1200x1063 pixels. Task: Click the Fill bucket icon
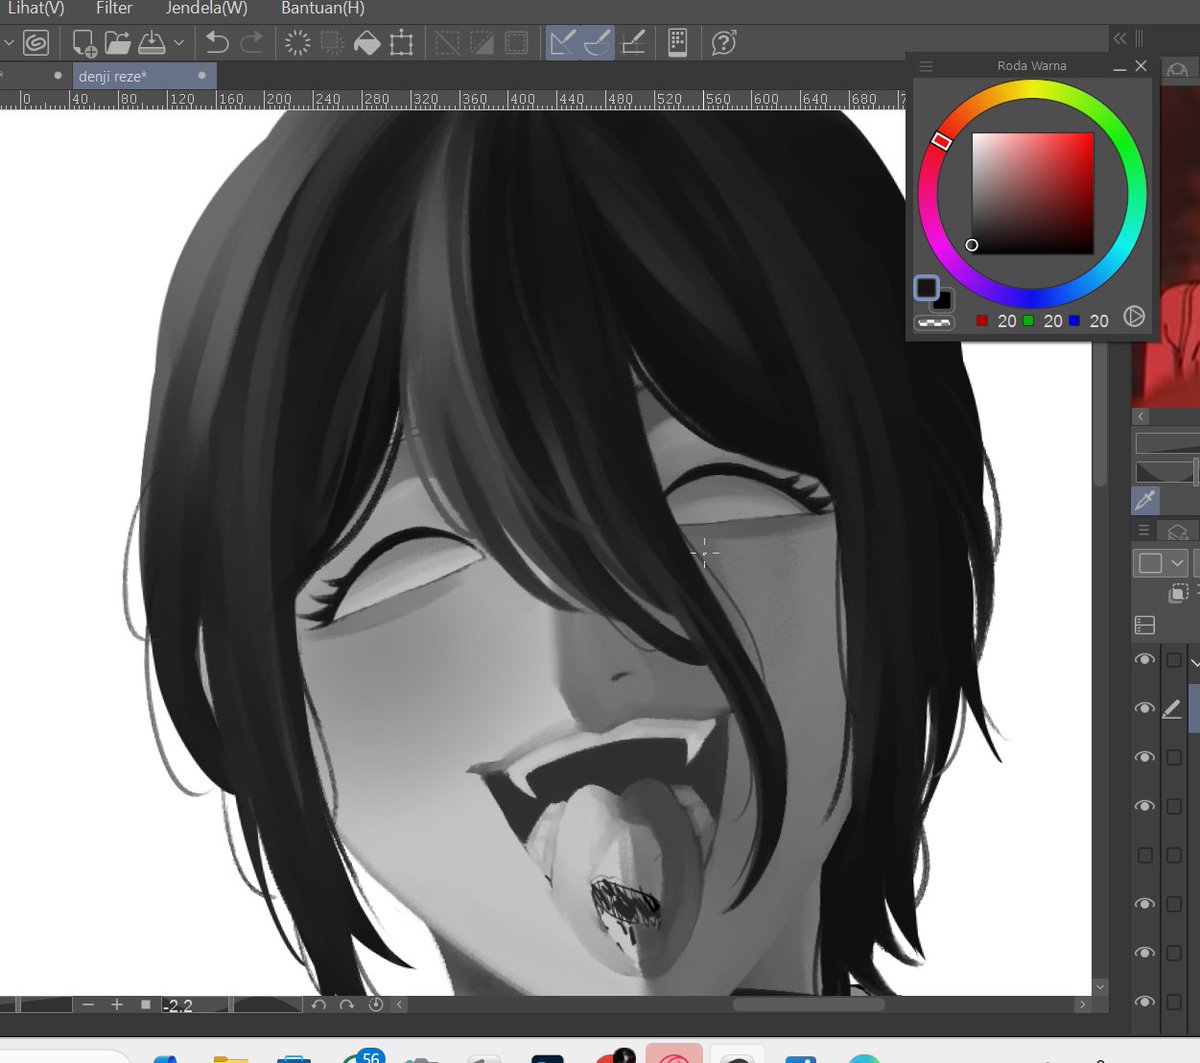pos(367,43)
